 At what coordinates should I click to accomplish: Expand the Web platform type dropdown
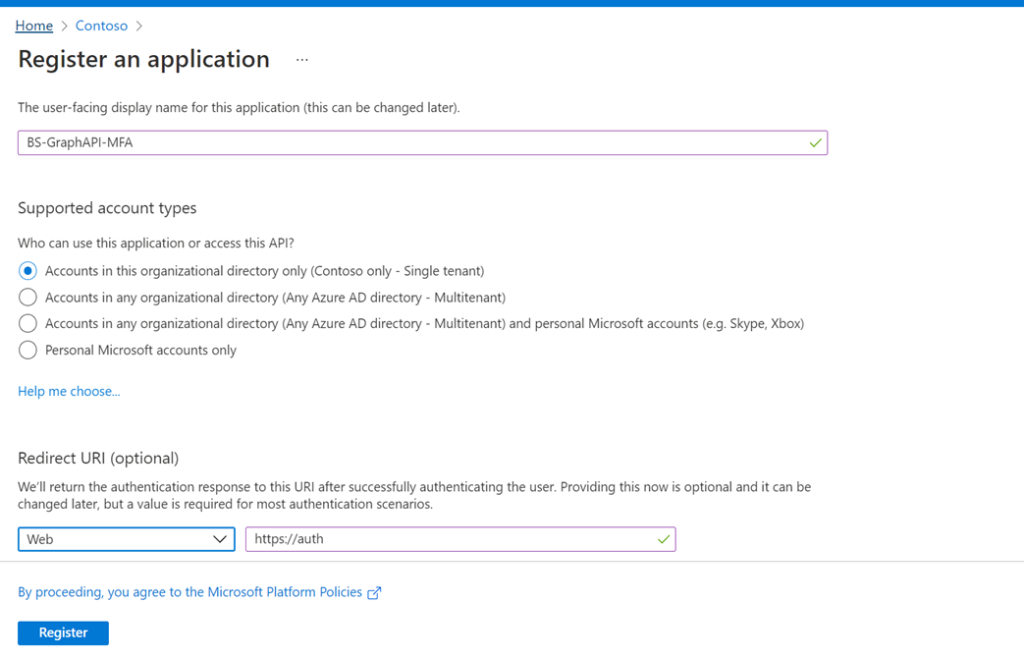tap(126, 539)
